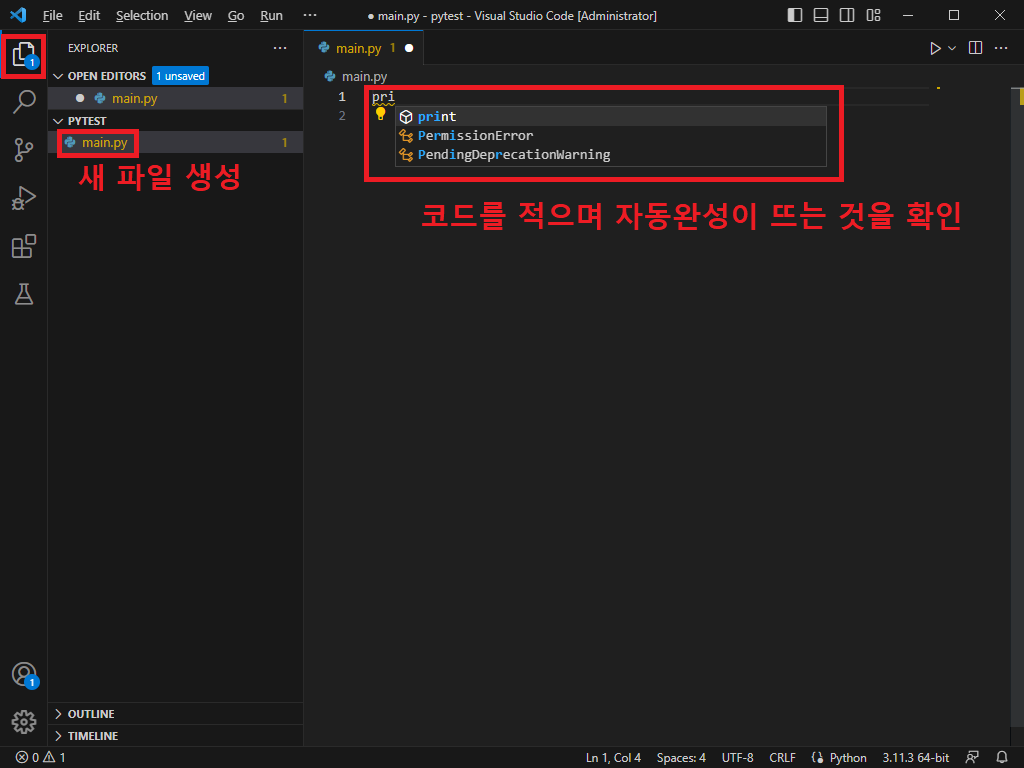Open the File menu

(x=52, y=16)
